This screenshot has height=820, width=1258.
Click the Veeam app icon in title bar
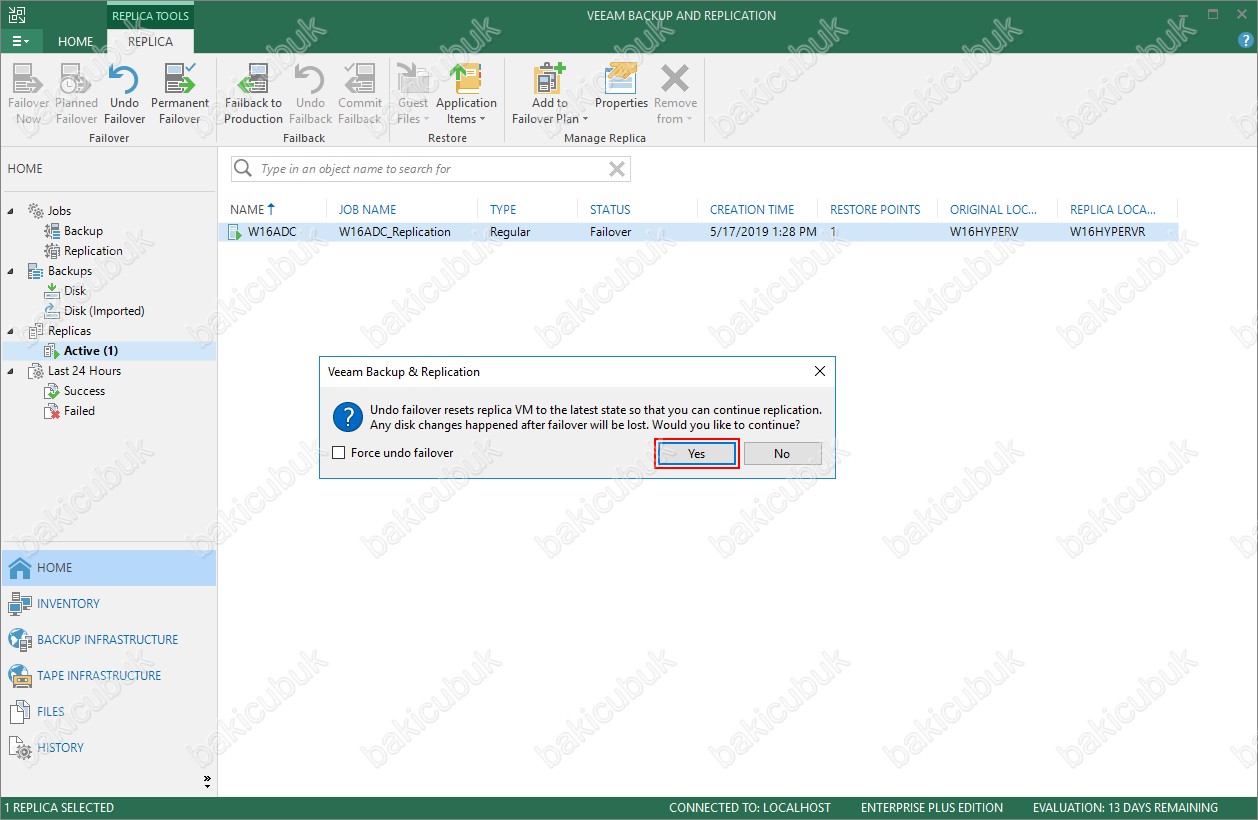[15, 15]
